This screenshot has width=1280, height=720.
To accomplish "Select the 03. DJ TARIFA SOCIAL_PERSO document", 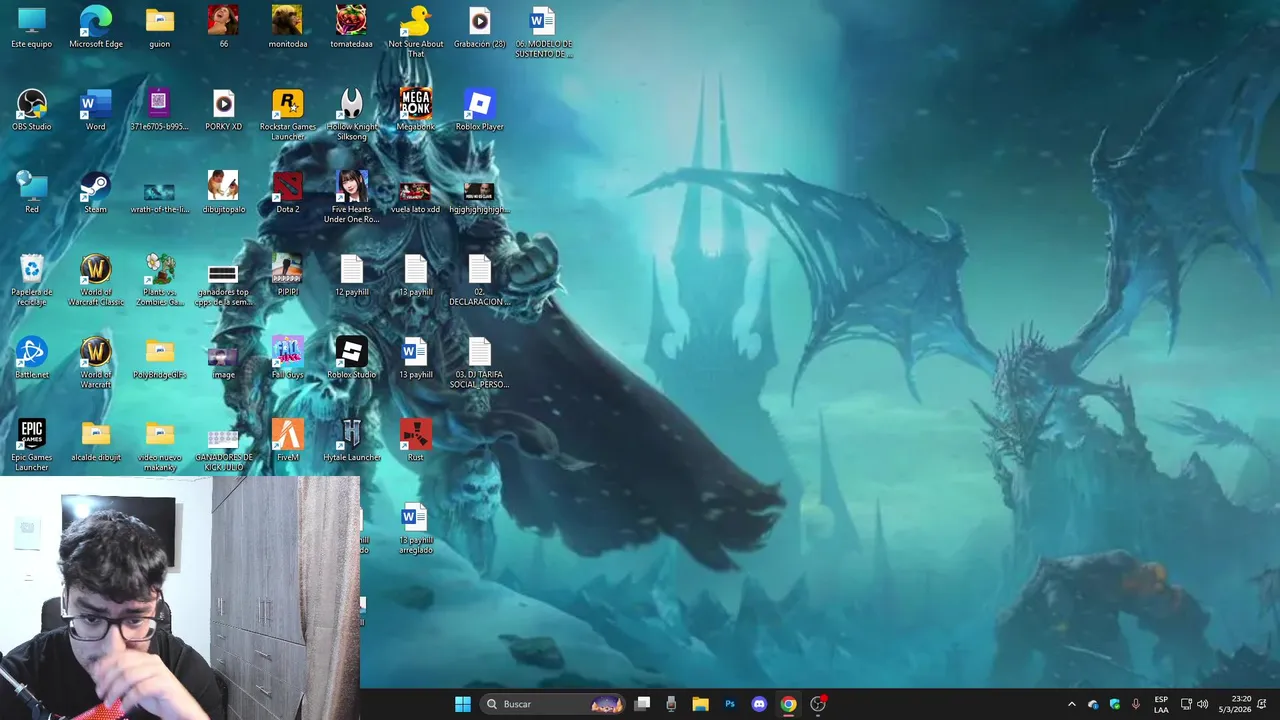I will coord(479,363).
